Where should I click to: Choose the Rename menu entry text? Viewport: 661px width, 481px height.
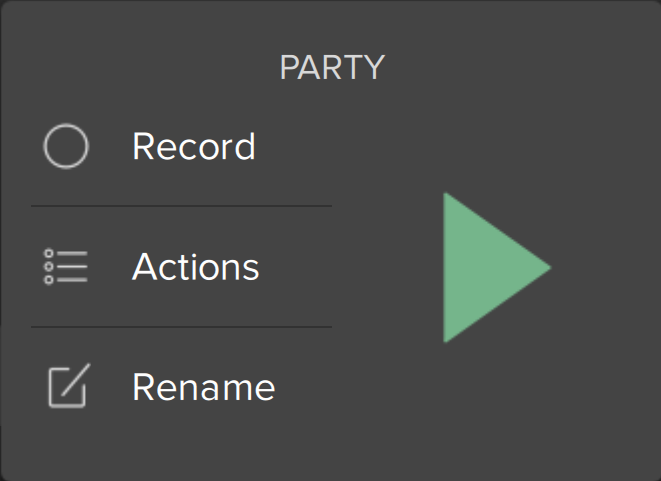point(203,387)
